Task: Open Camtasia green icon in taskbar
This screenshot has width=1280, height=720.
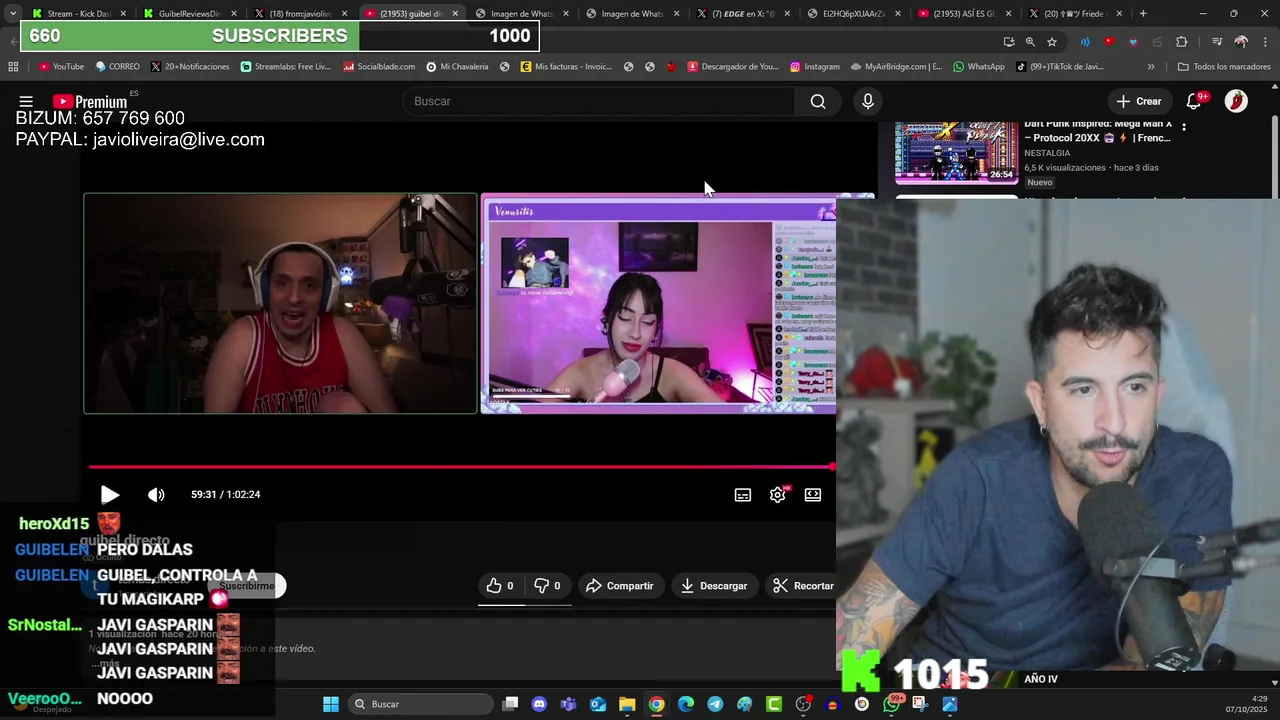Action: pos(774,704)
